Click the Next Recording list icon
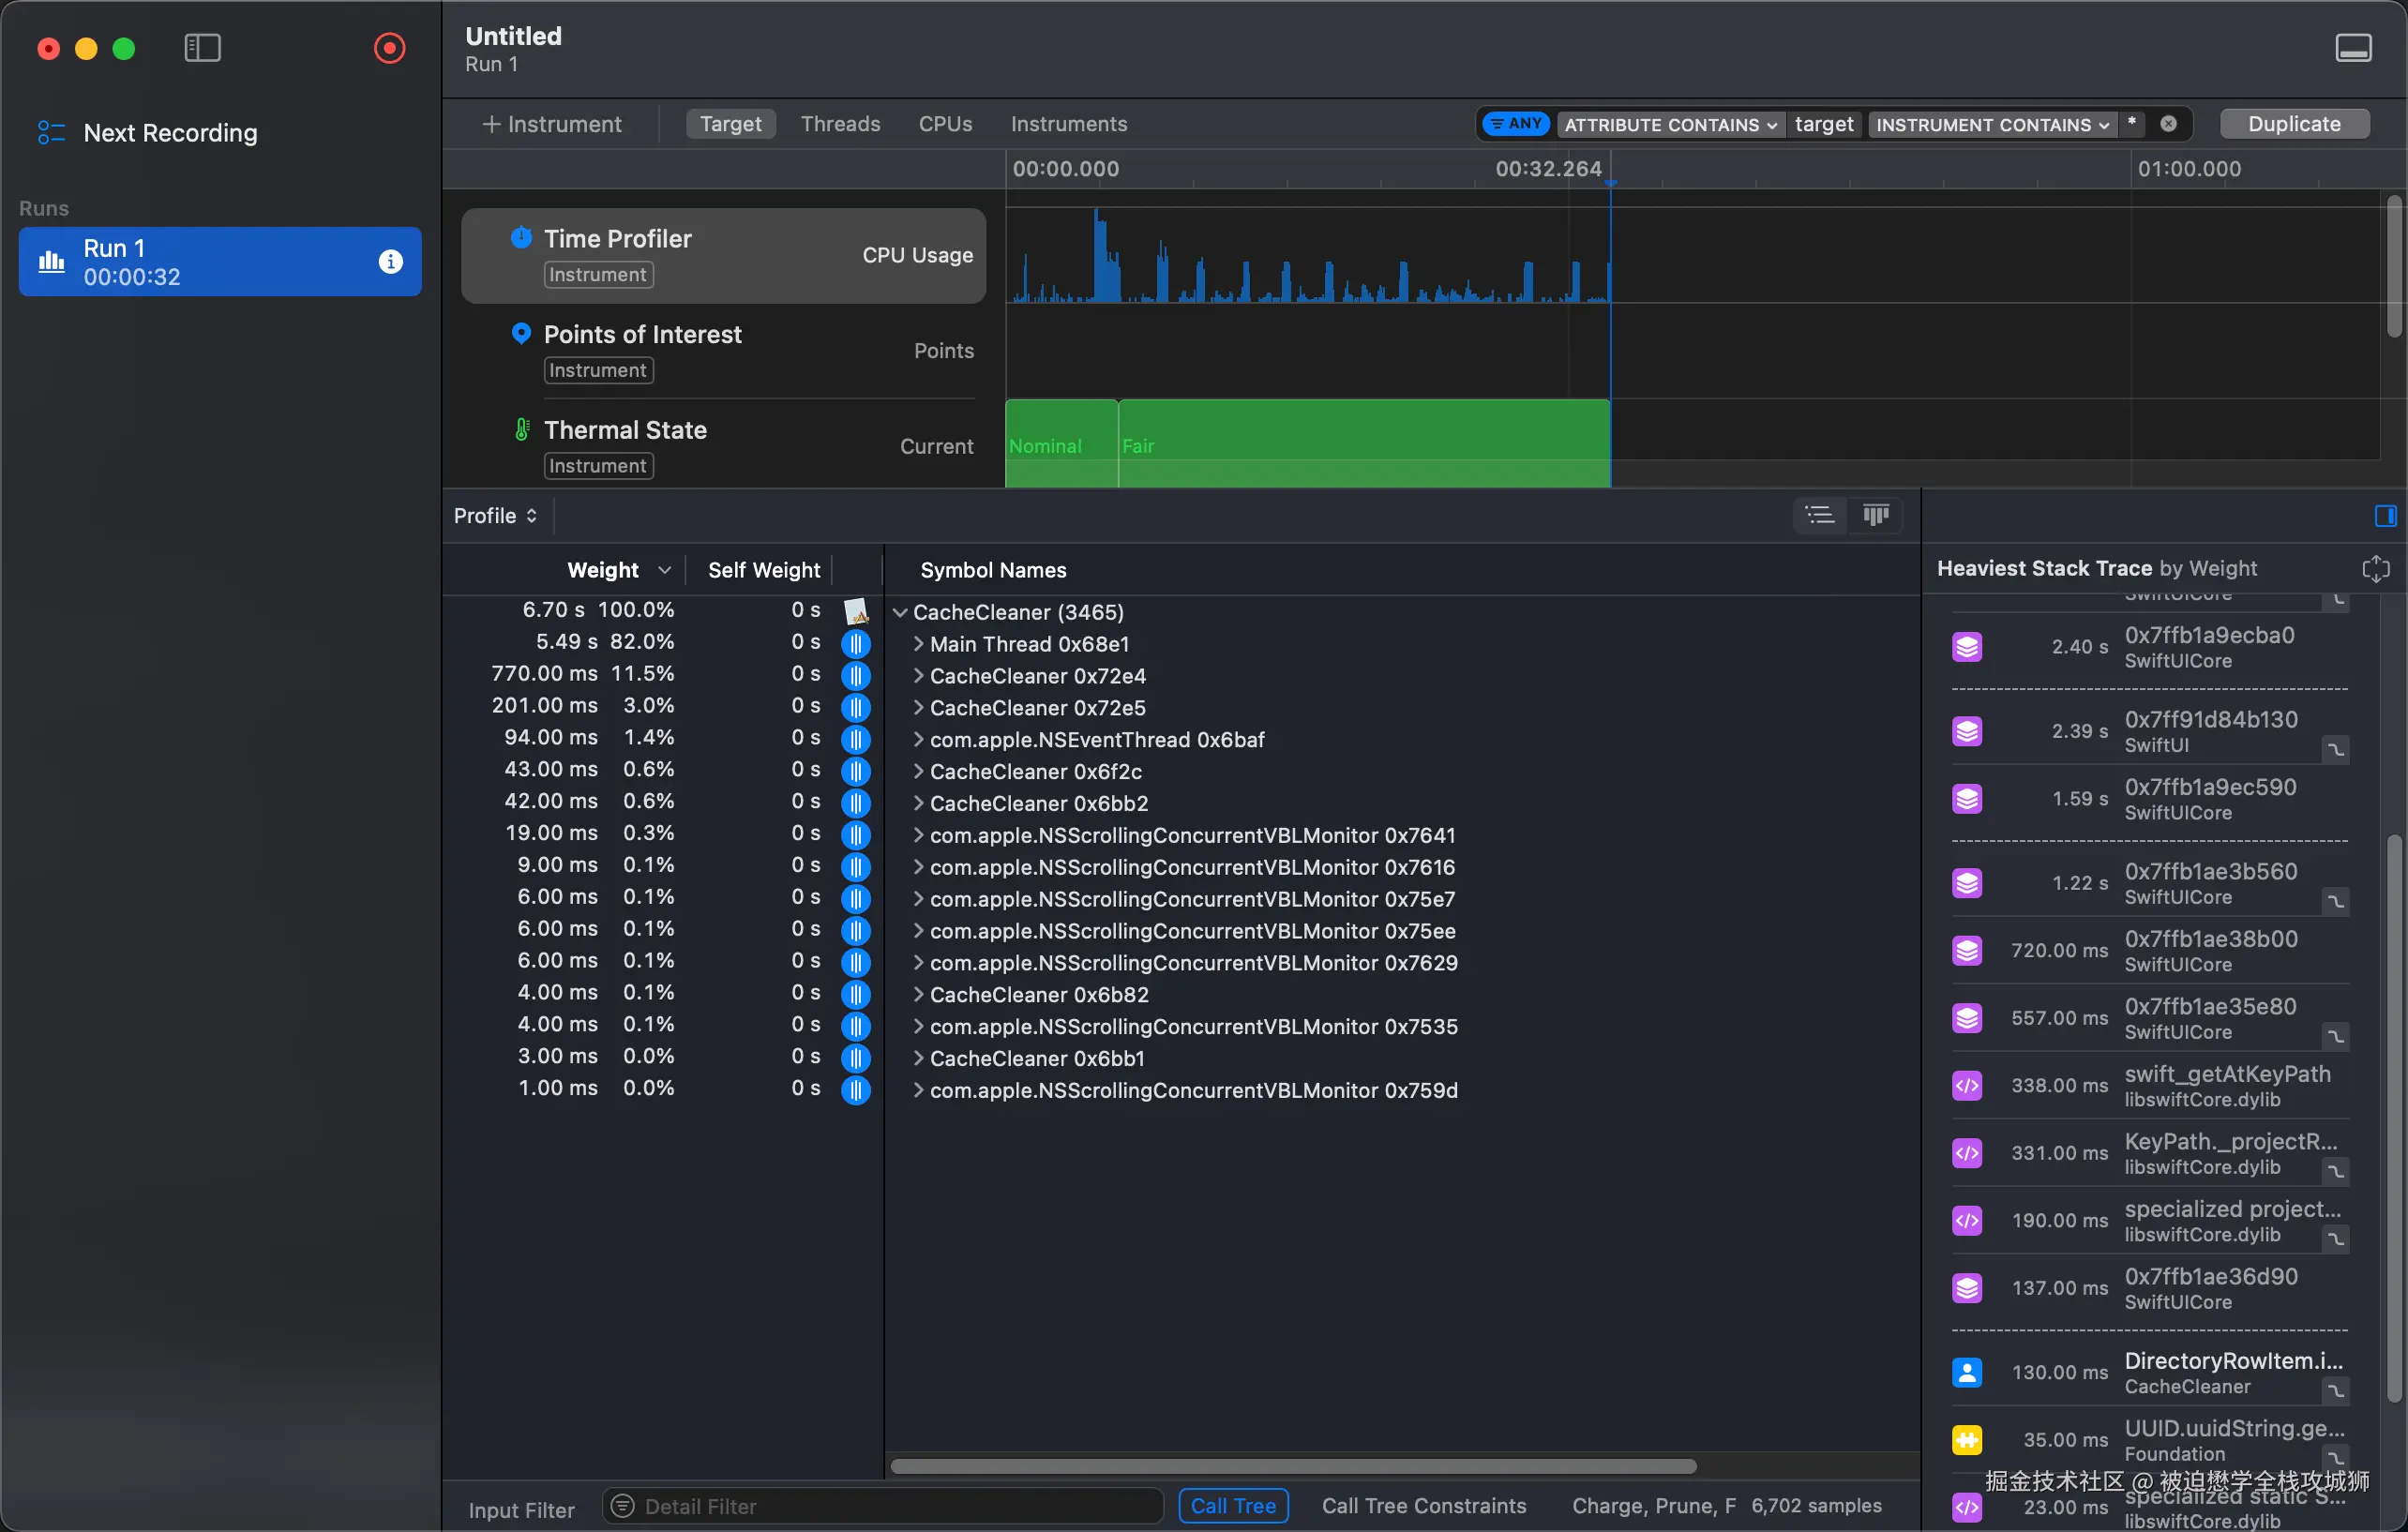 pos(51,133)
